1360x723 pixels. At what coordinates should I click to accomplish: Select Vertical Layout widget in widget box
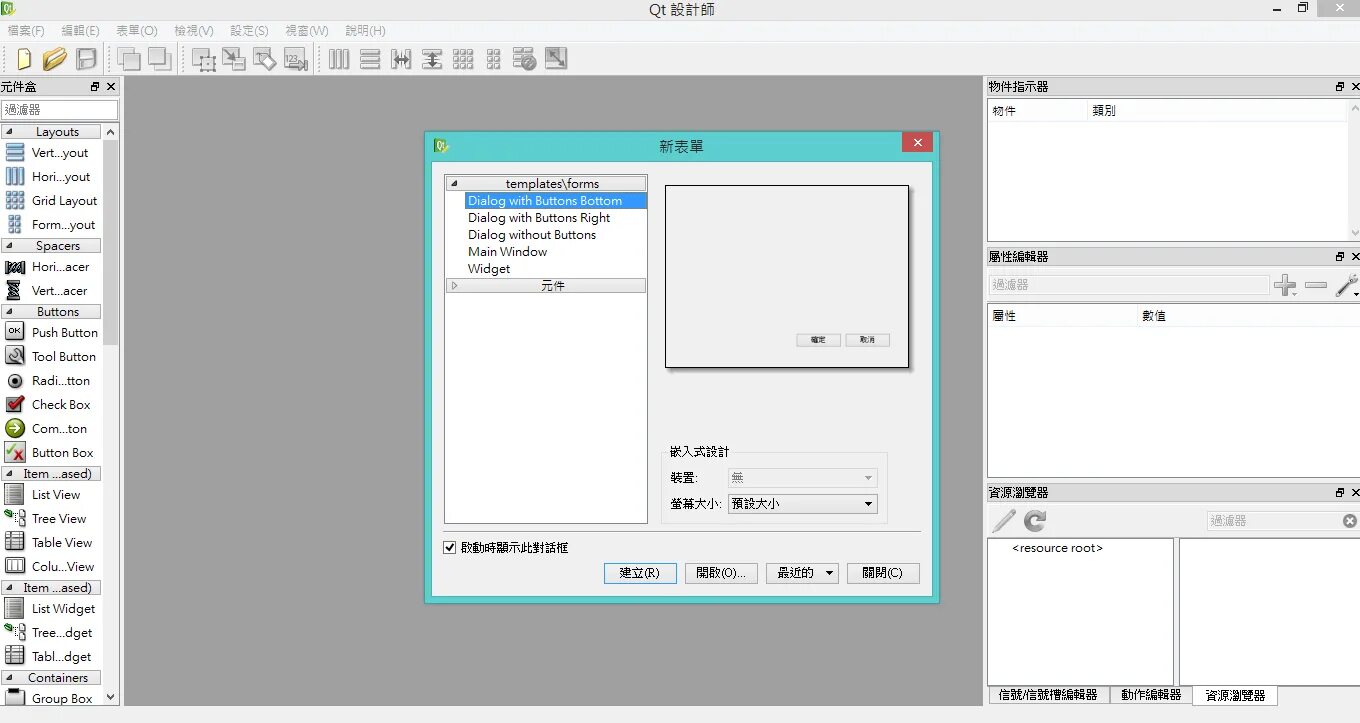pyautogui.click(x=52, y=153)
